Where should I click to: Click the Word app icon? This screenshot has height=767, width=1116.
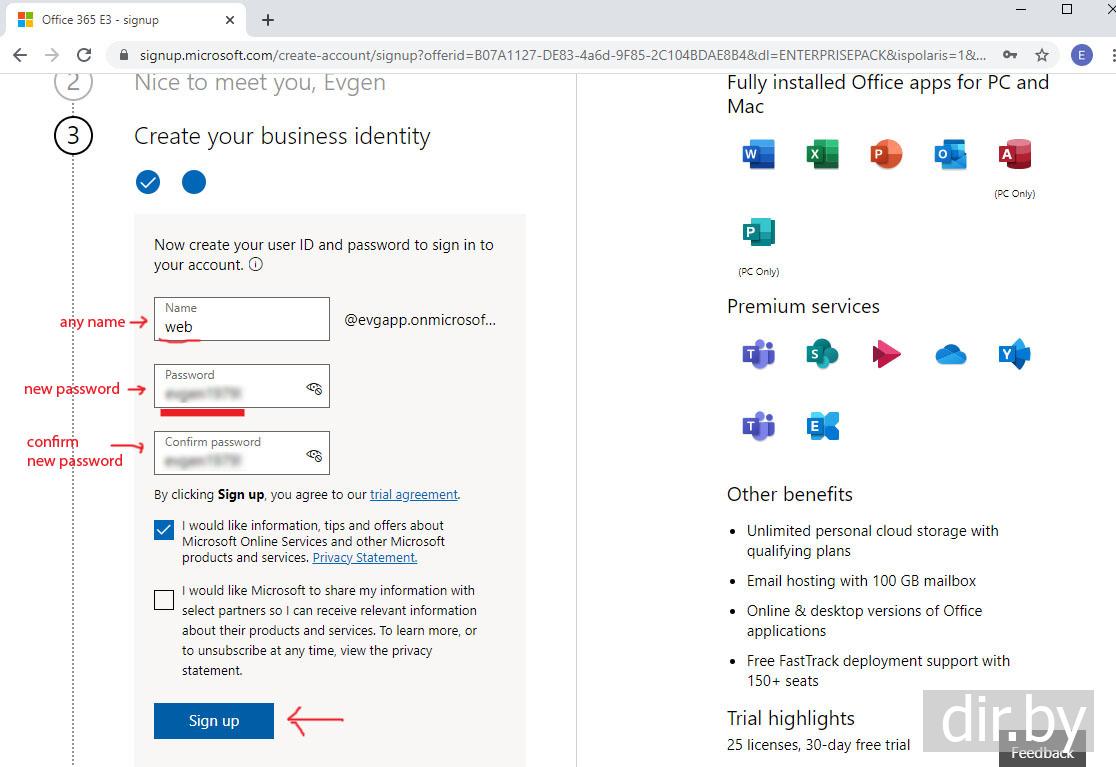point(759,154)
